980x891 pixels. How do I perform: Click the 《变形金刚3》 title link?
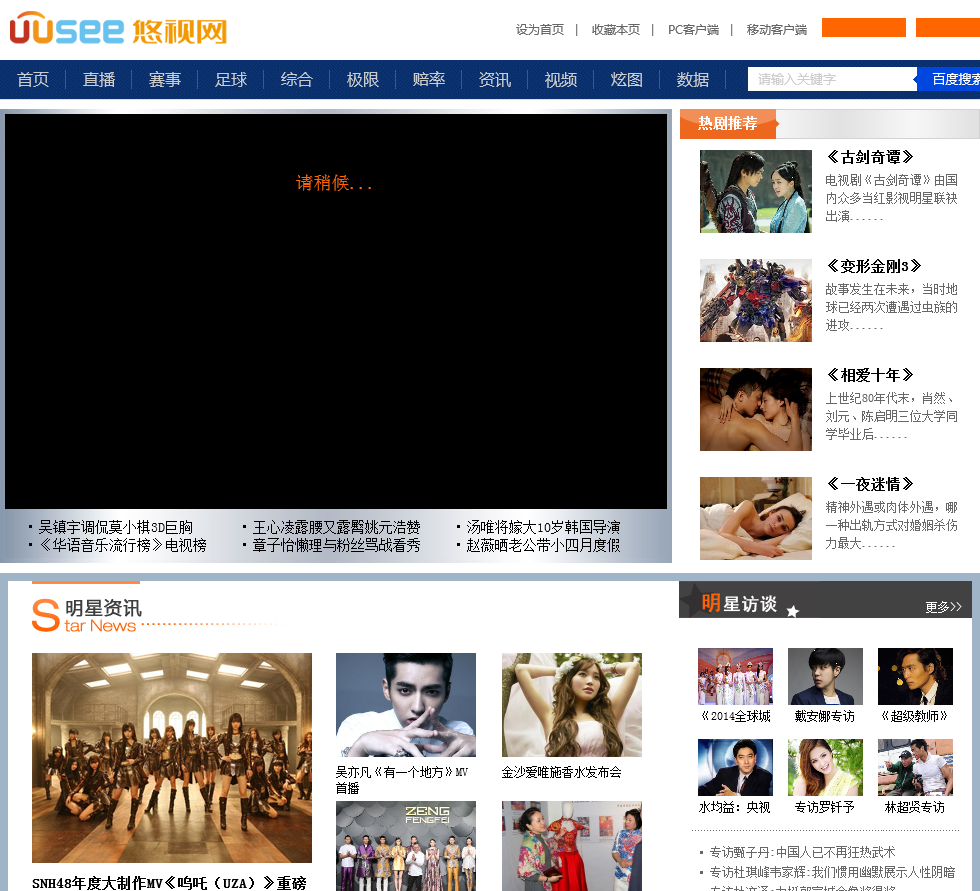pos(874,266)
